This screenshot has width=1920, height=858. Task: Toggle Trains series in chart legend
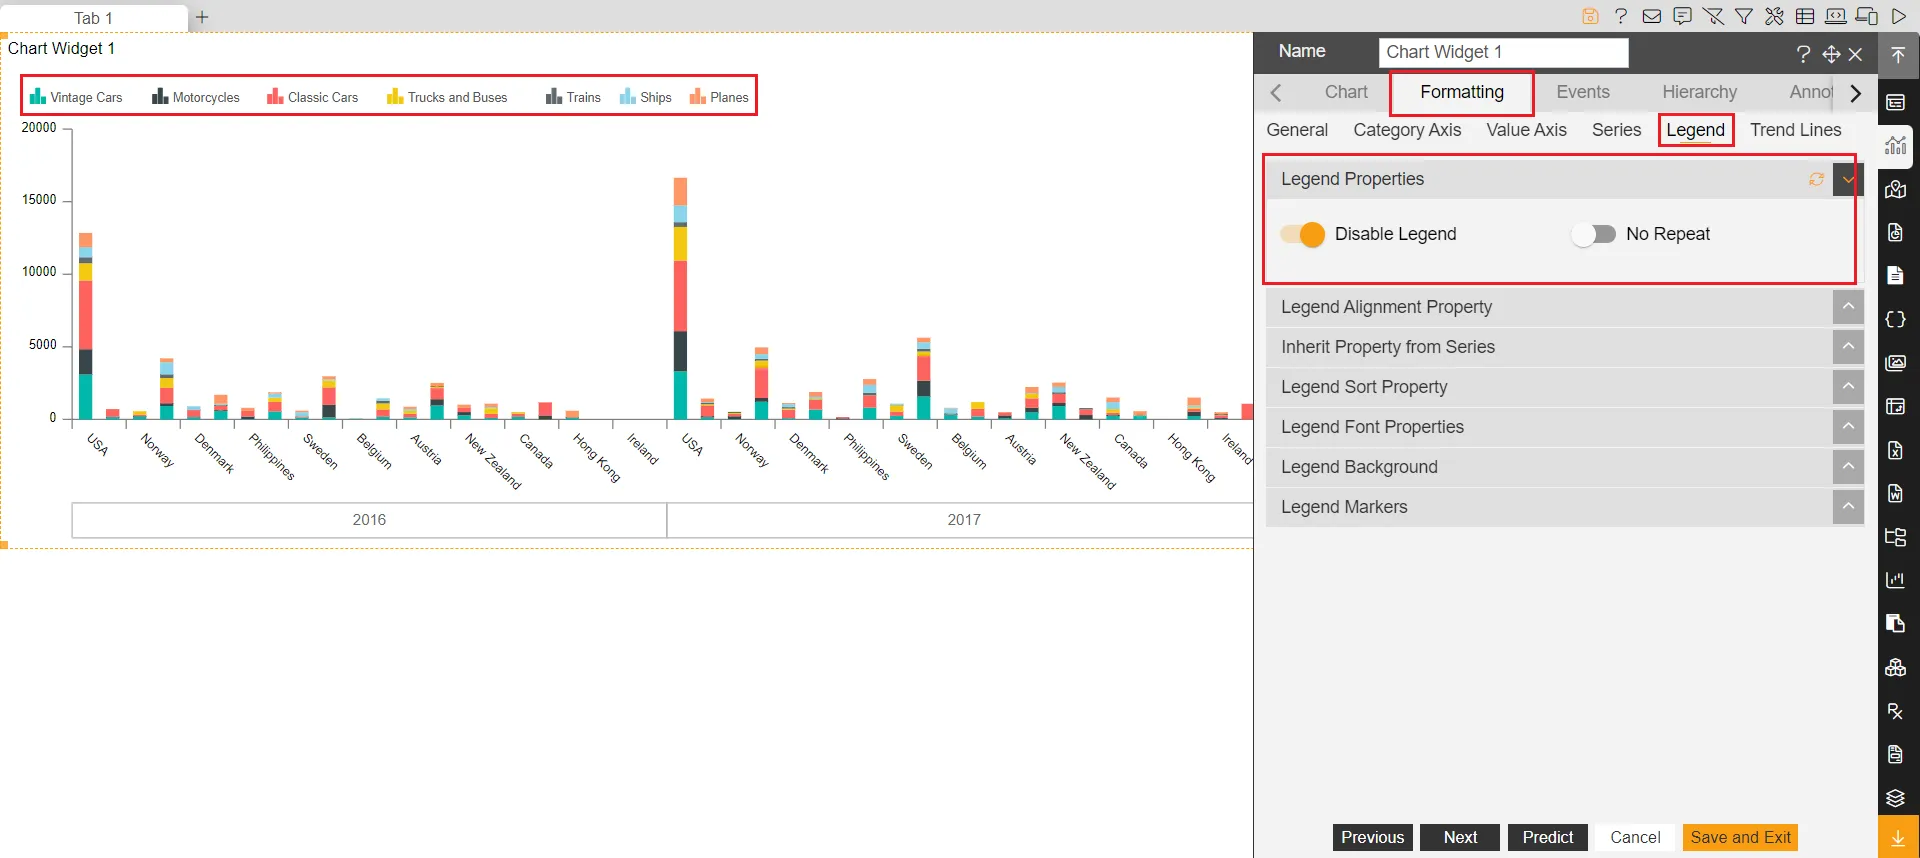[x=573, y=97]
